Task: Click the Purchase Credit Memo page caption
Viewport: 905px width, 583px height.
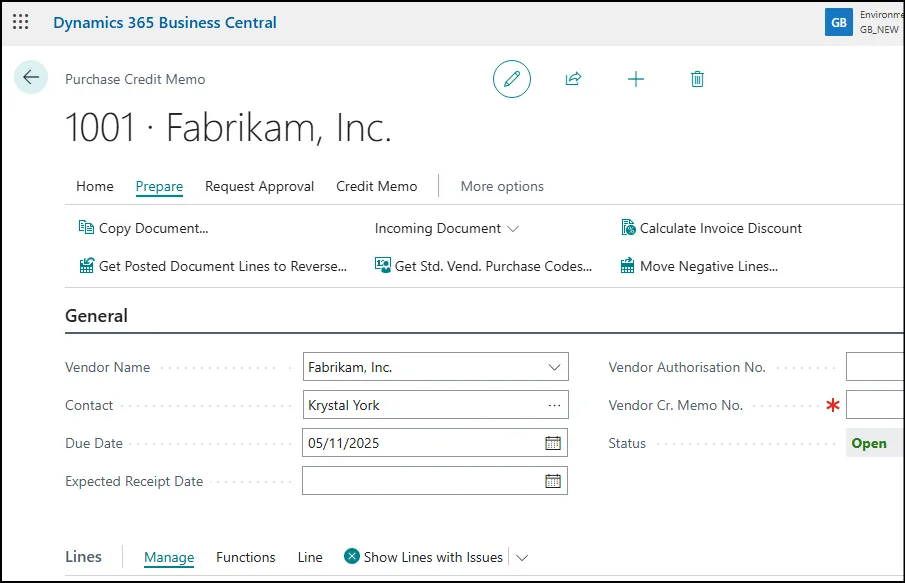Action: 135,79
